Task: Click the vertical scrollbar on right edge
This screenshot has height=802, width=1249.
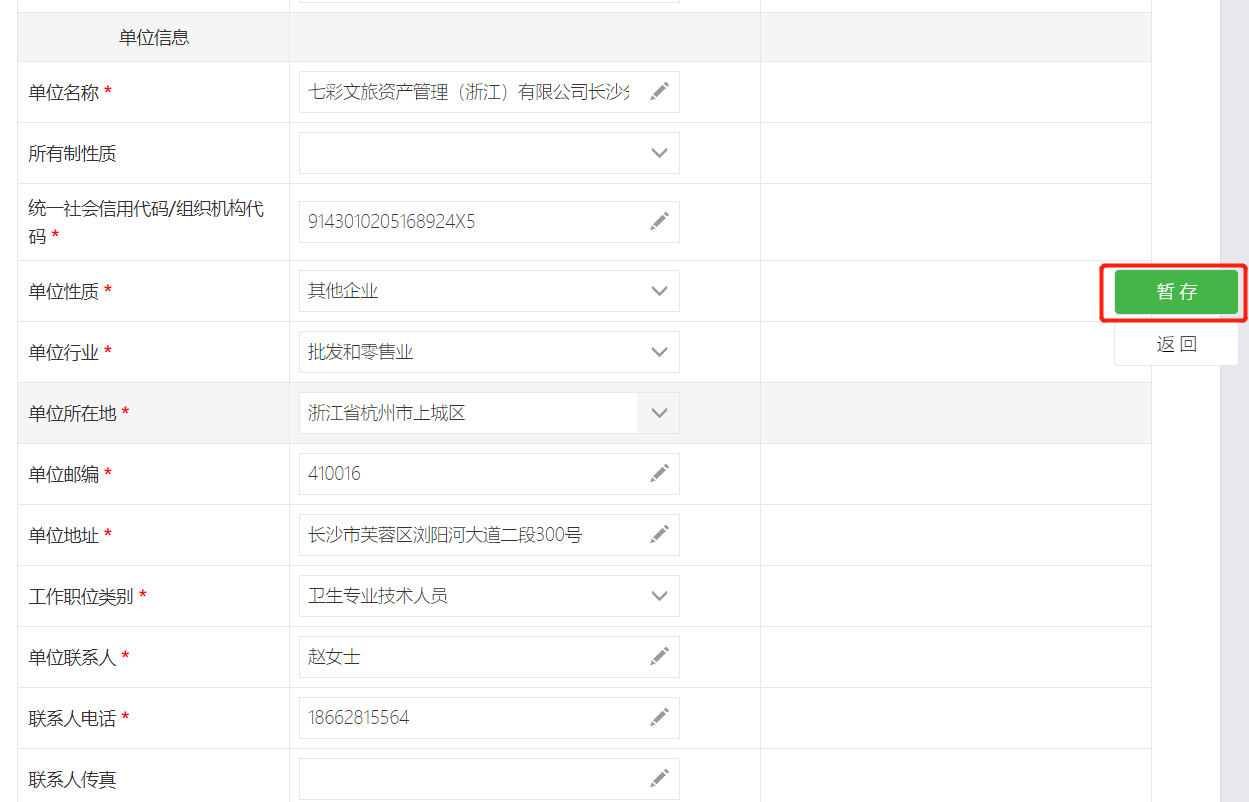Action: (x=1234, y=400)
